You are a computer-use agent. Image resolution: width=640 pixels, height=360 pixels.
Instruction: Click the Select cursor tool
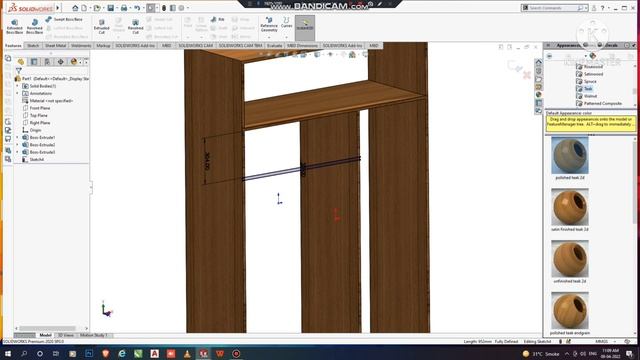pyautogui.click(x=151, y=8)
